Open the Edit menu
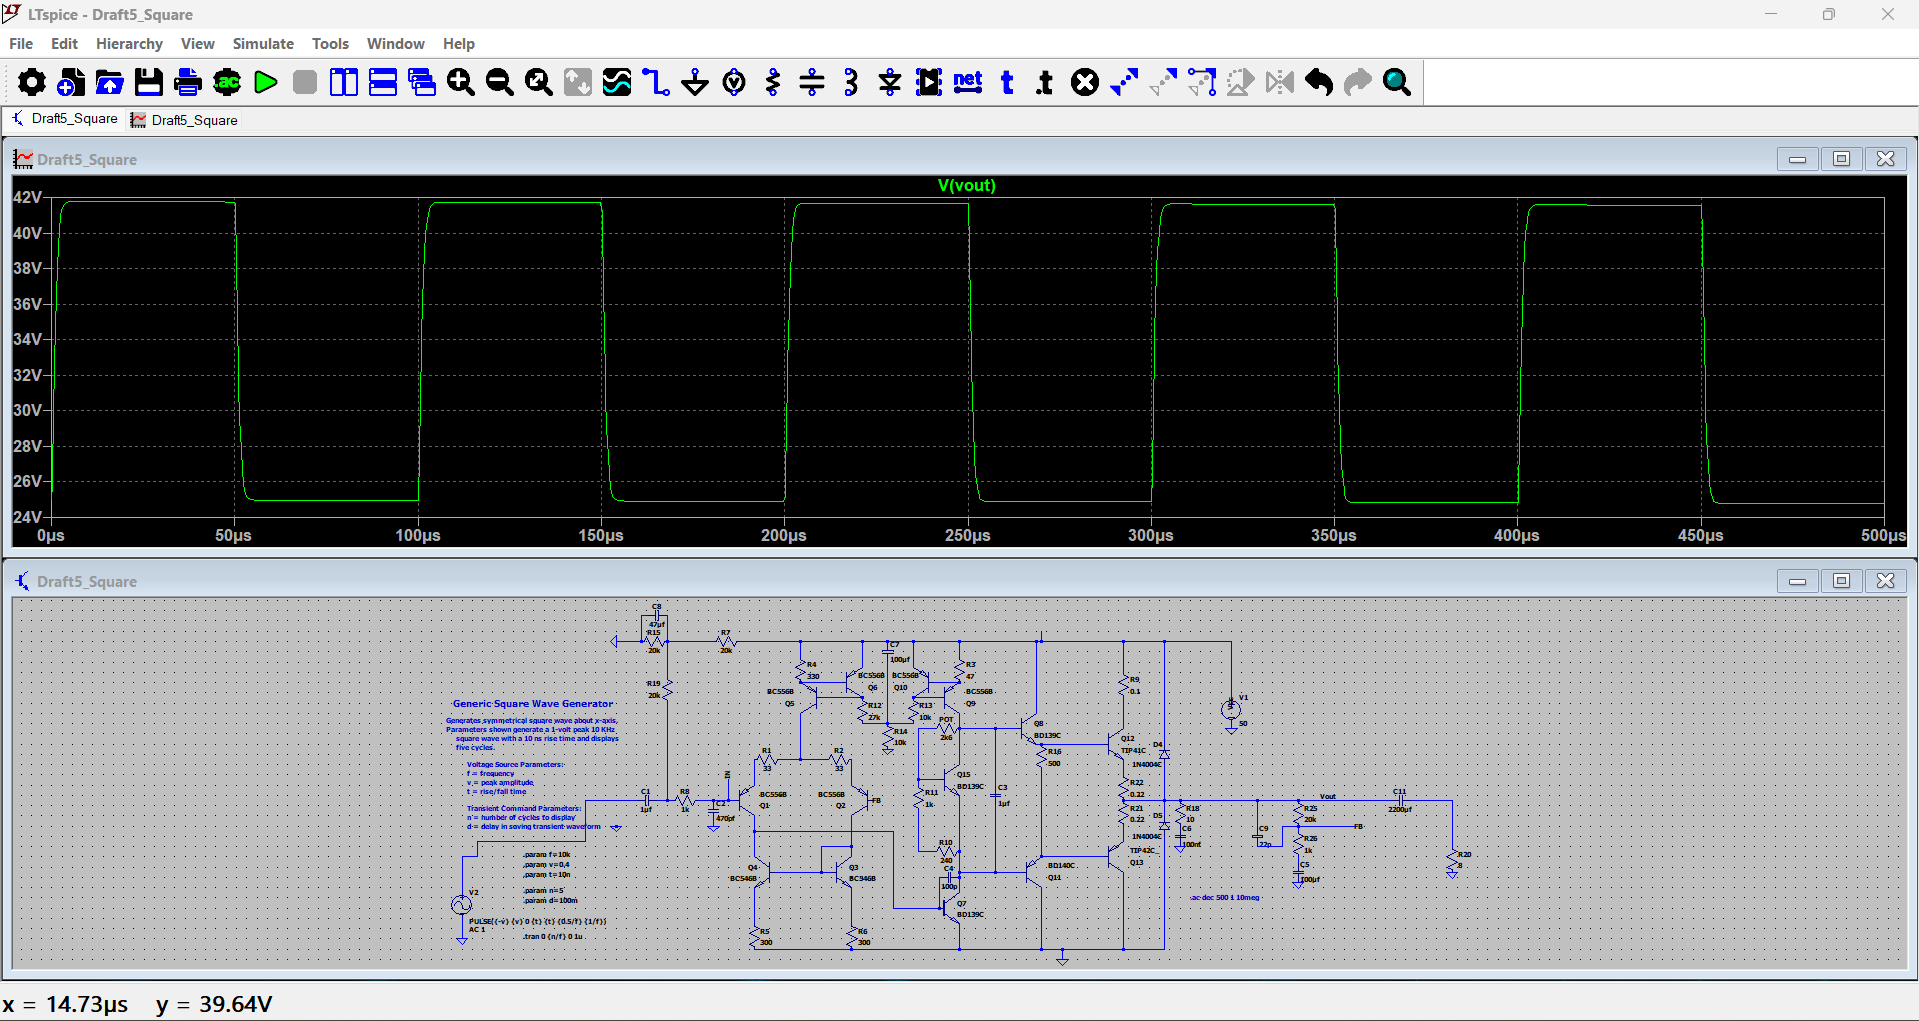This screenshot has height=1021, width=1919. click(64, 44)
